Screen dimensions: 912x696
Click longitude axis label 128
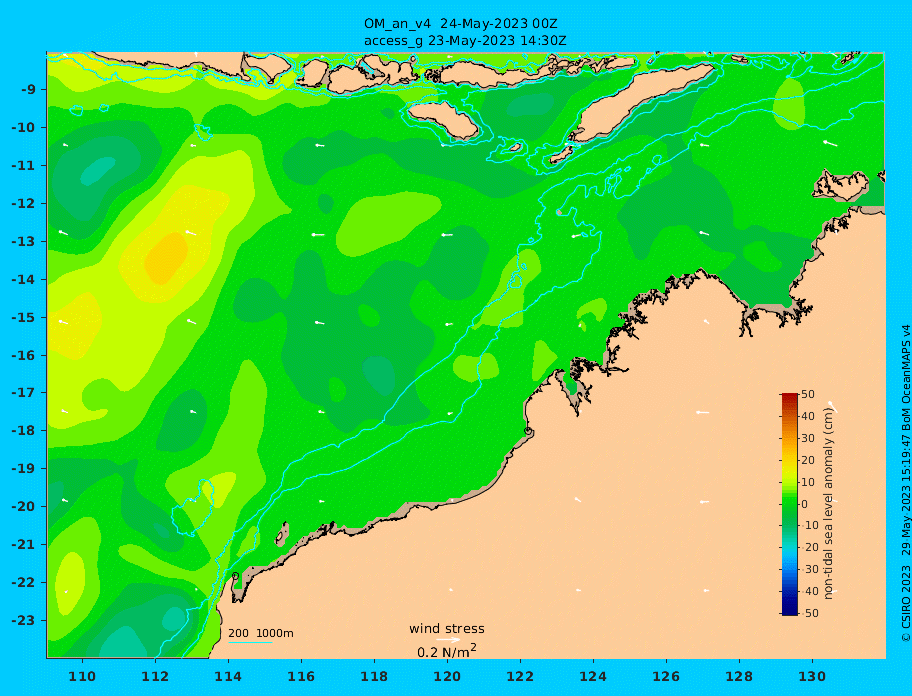(x=739, y=677)
